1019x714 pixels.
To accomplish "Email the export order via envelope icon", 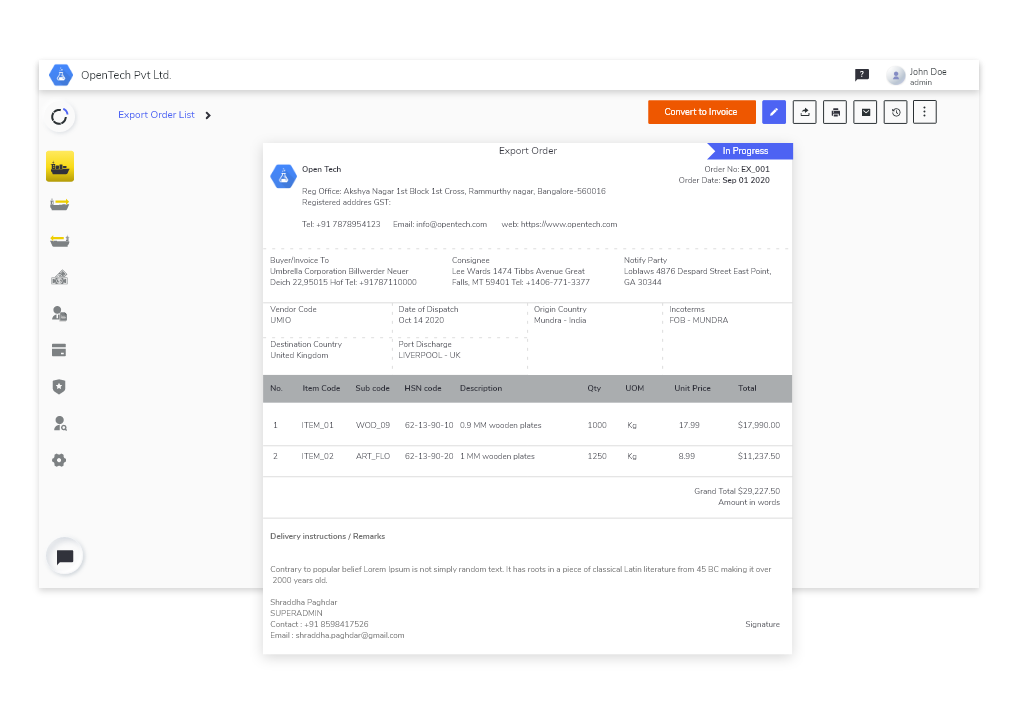I will [x=866, y=112].
